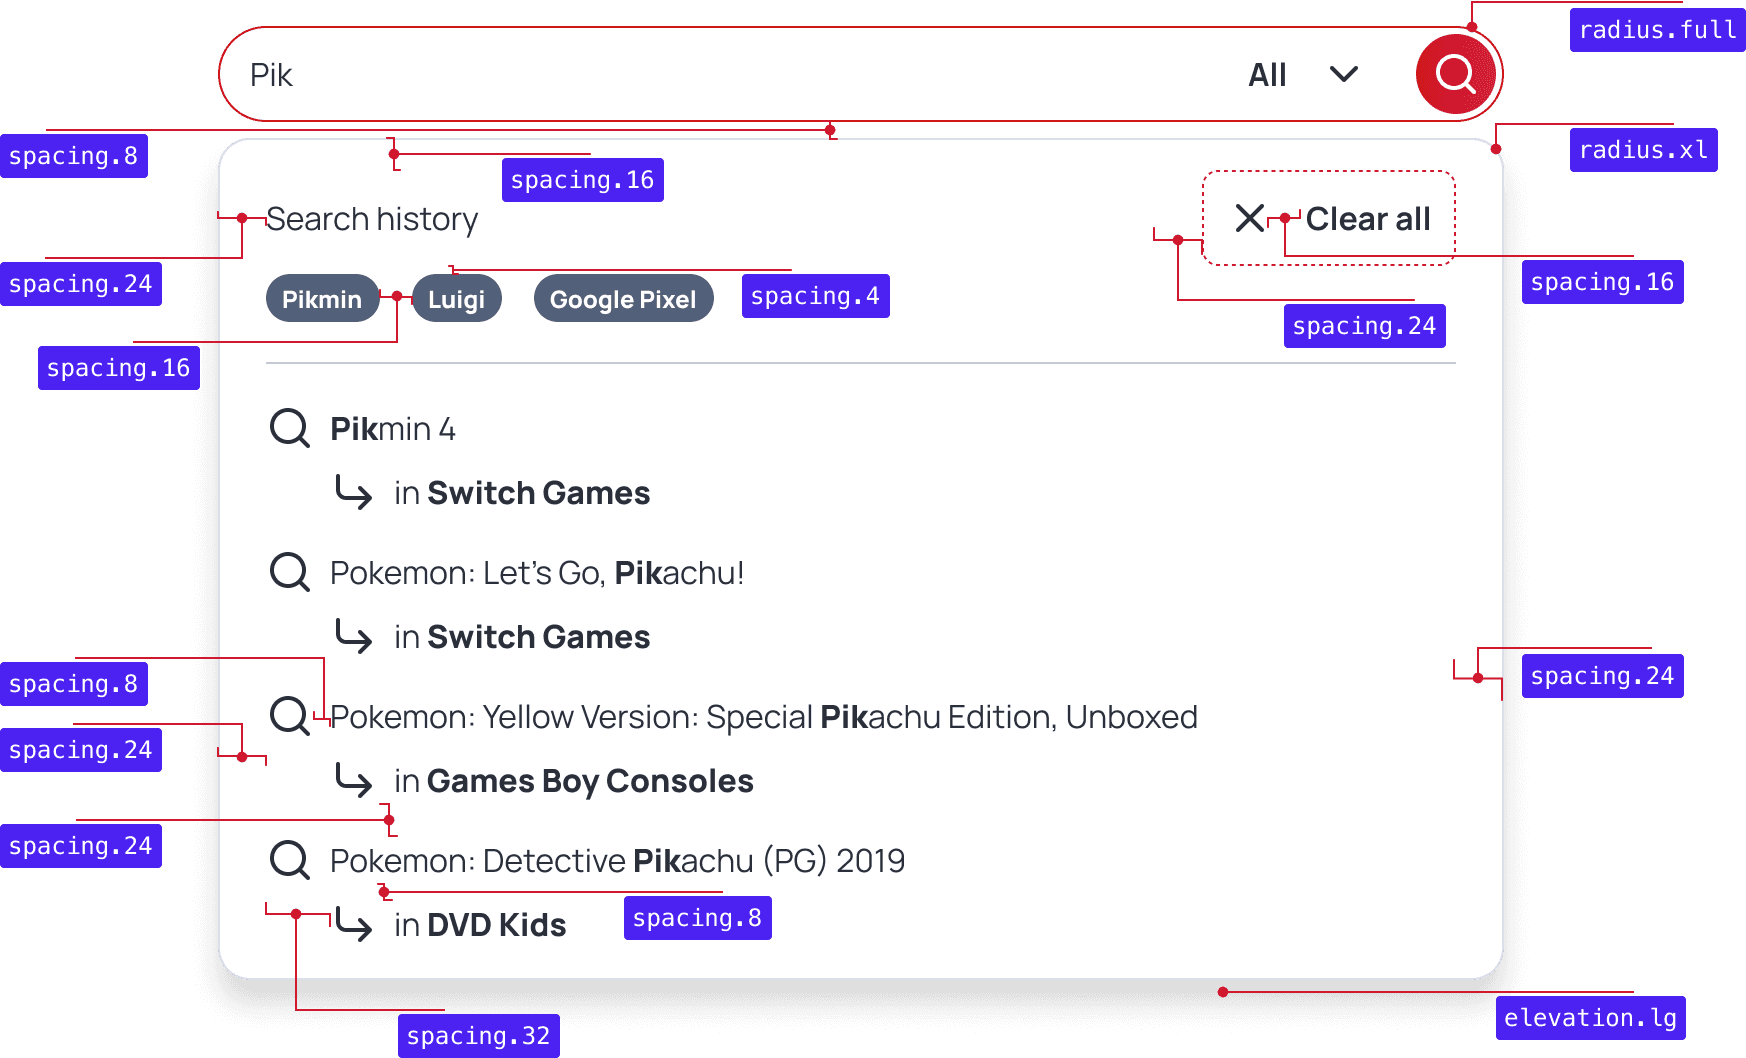Click arrow icon beside Games Boy Consoles

(x=354, y=781)
